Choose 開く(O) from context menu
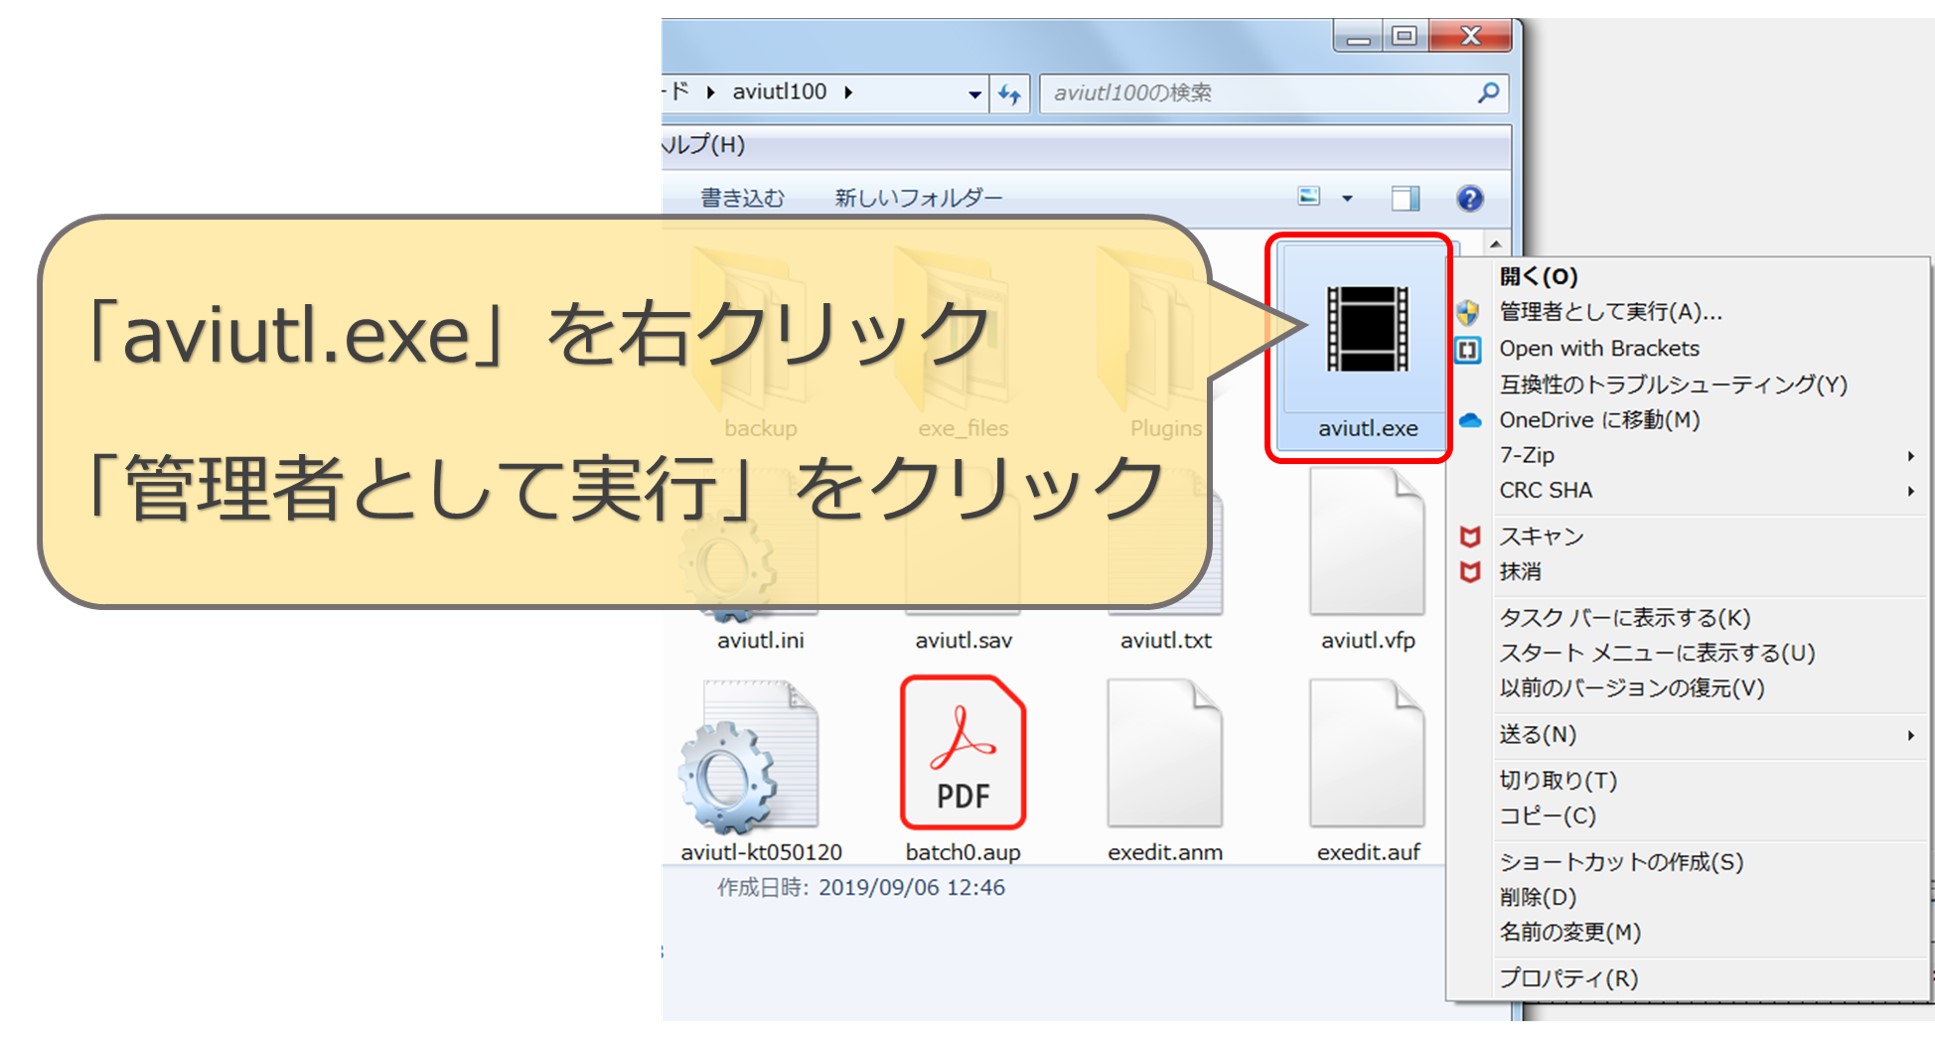Viewport: 1935px width, 1051px height. coord(1538,277)
